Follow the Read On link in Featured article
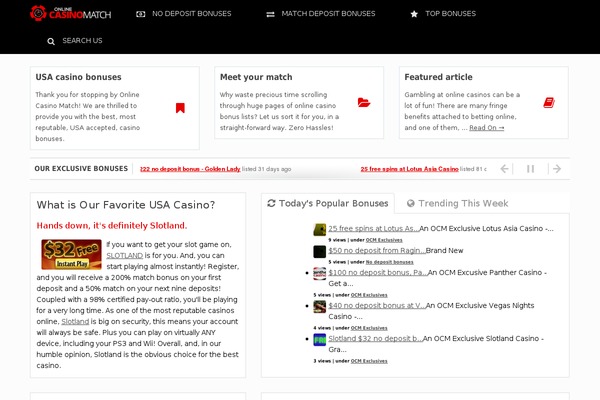Image resolution: width=600 pixels, height=400 pixels. tap(486, 128)
